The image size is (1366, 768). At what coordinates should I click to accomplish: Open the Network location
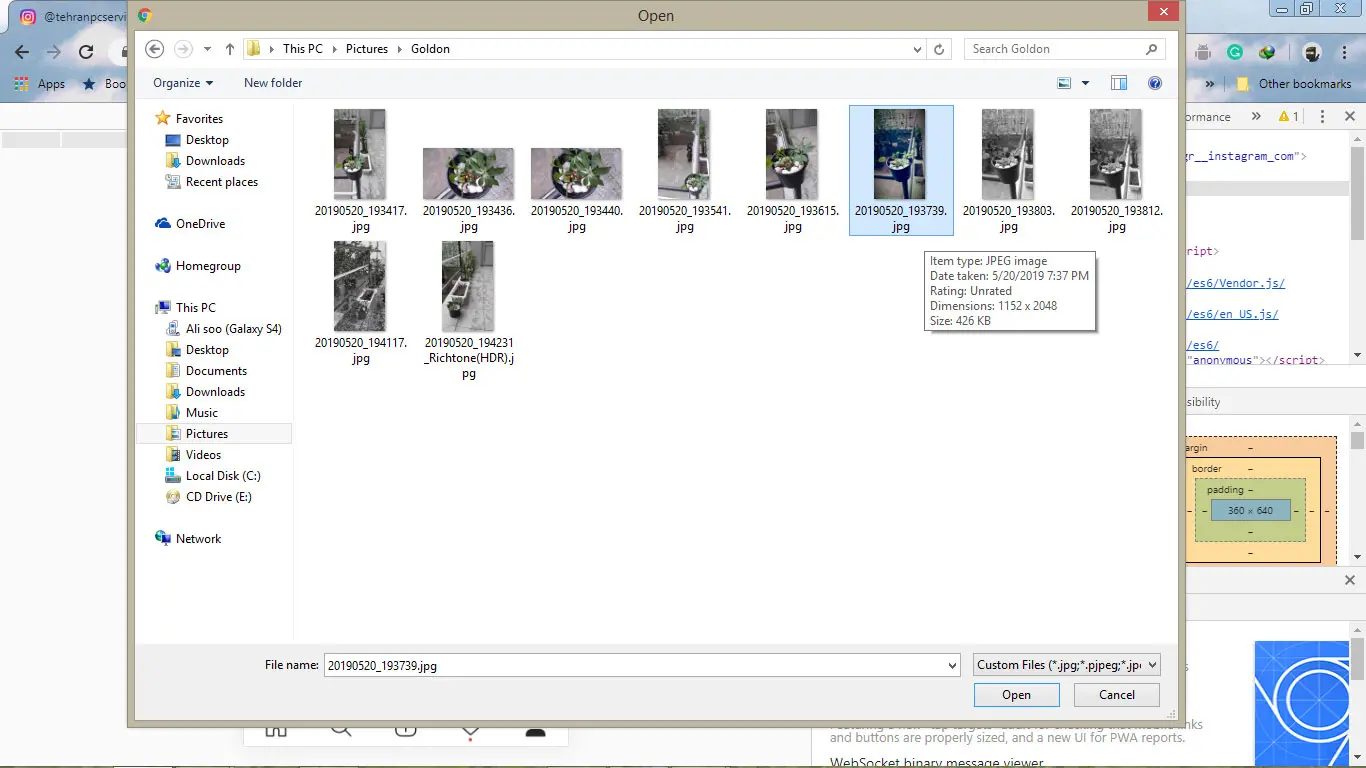[198, 539]
